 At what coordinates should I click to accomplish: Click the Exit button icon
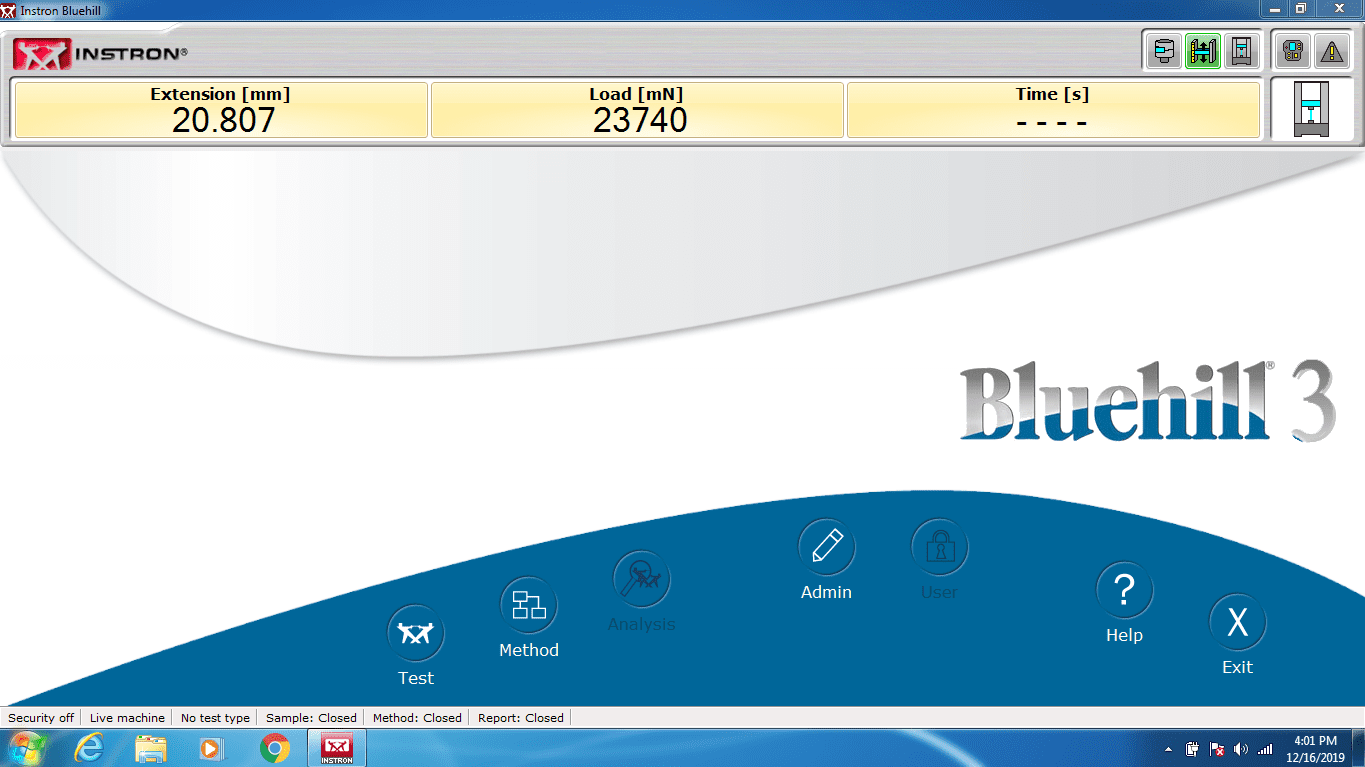pos(1237,623)
